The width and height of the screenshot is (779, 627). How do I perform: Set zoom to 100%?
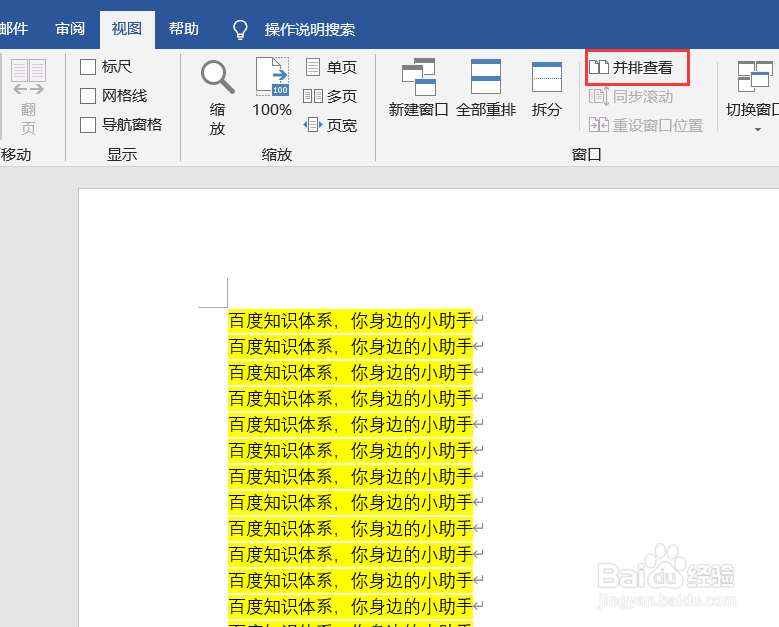point(272,88)
